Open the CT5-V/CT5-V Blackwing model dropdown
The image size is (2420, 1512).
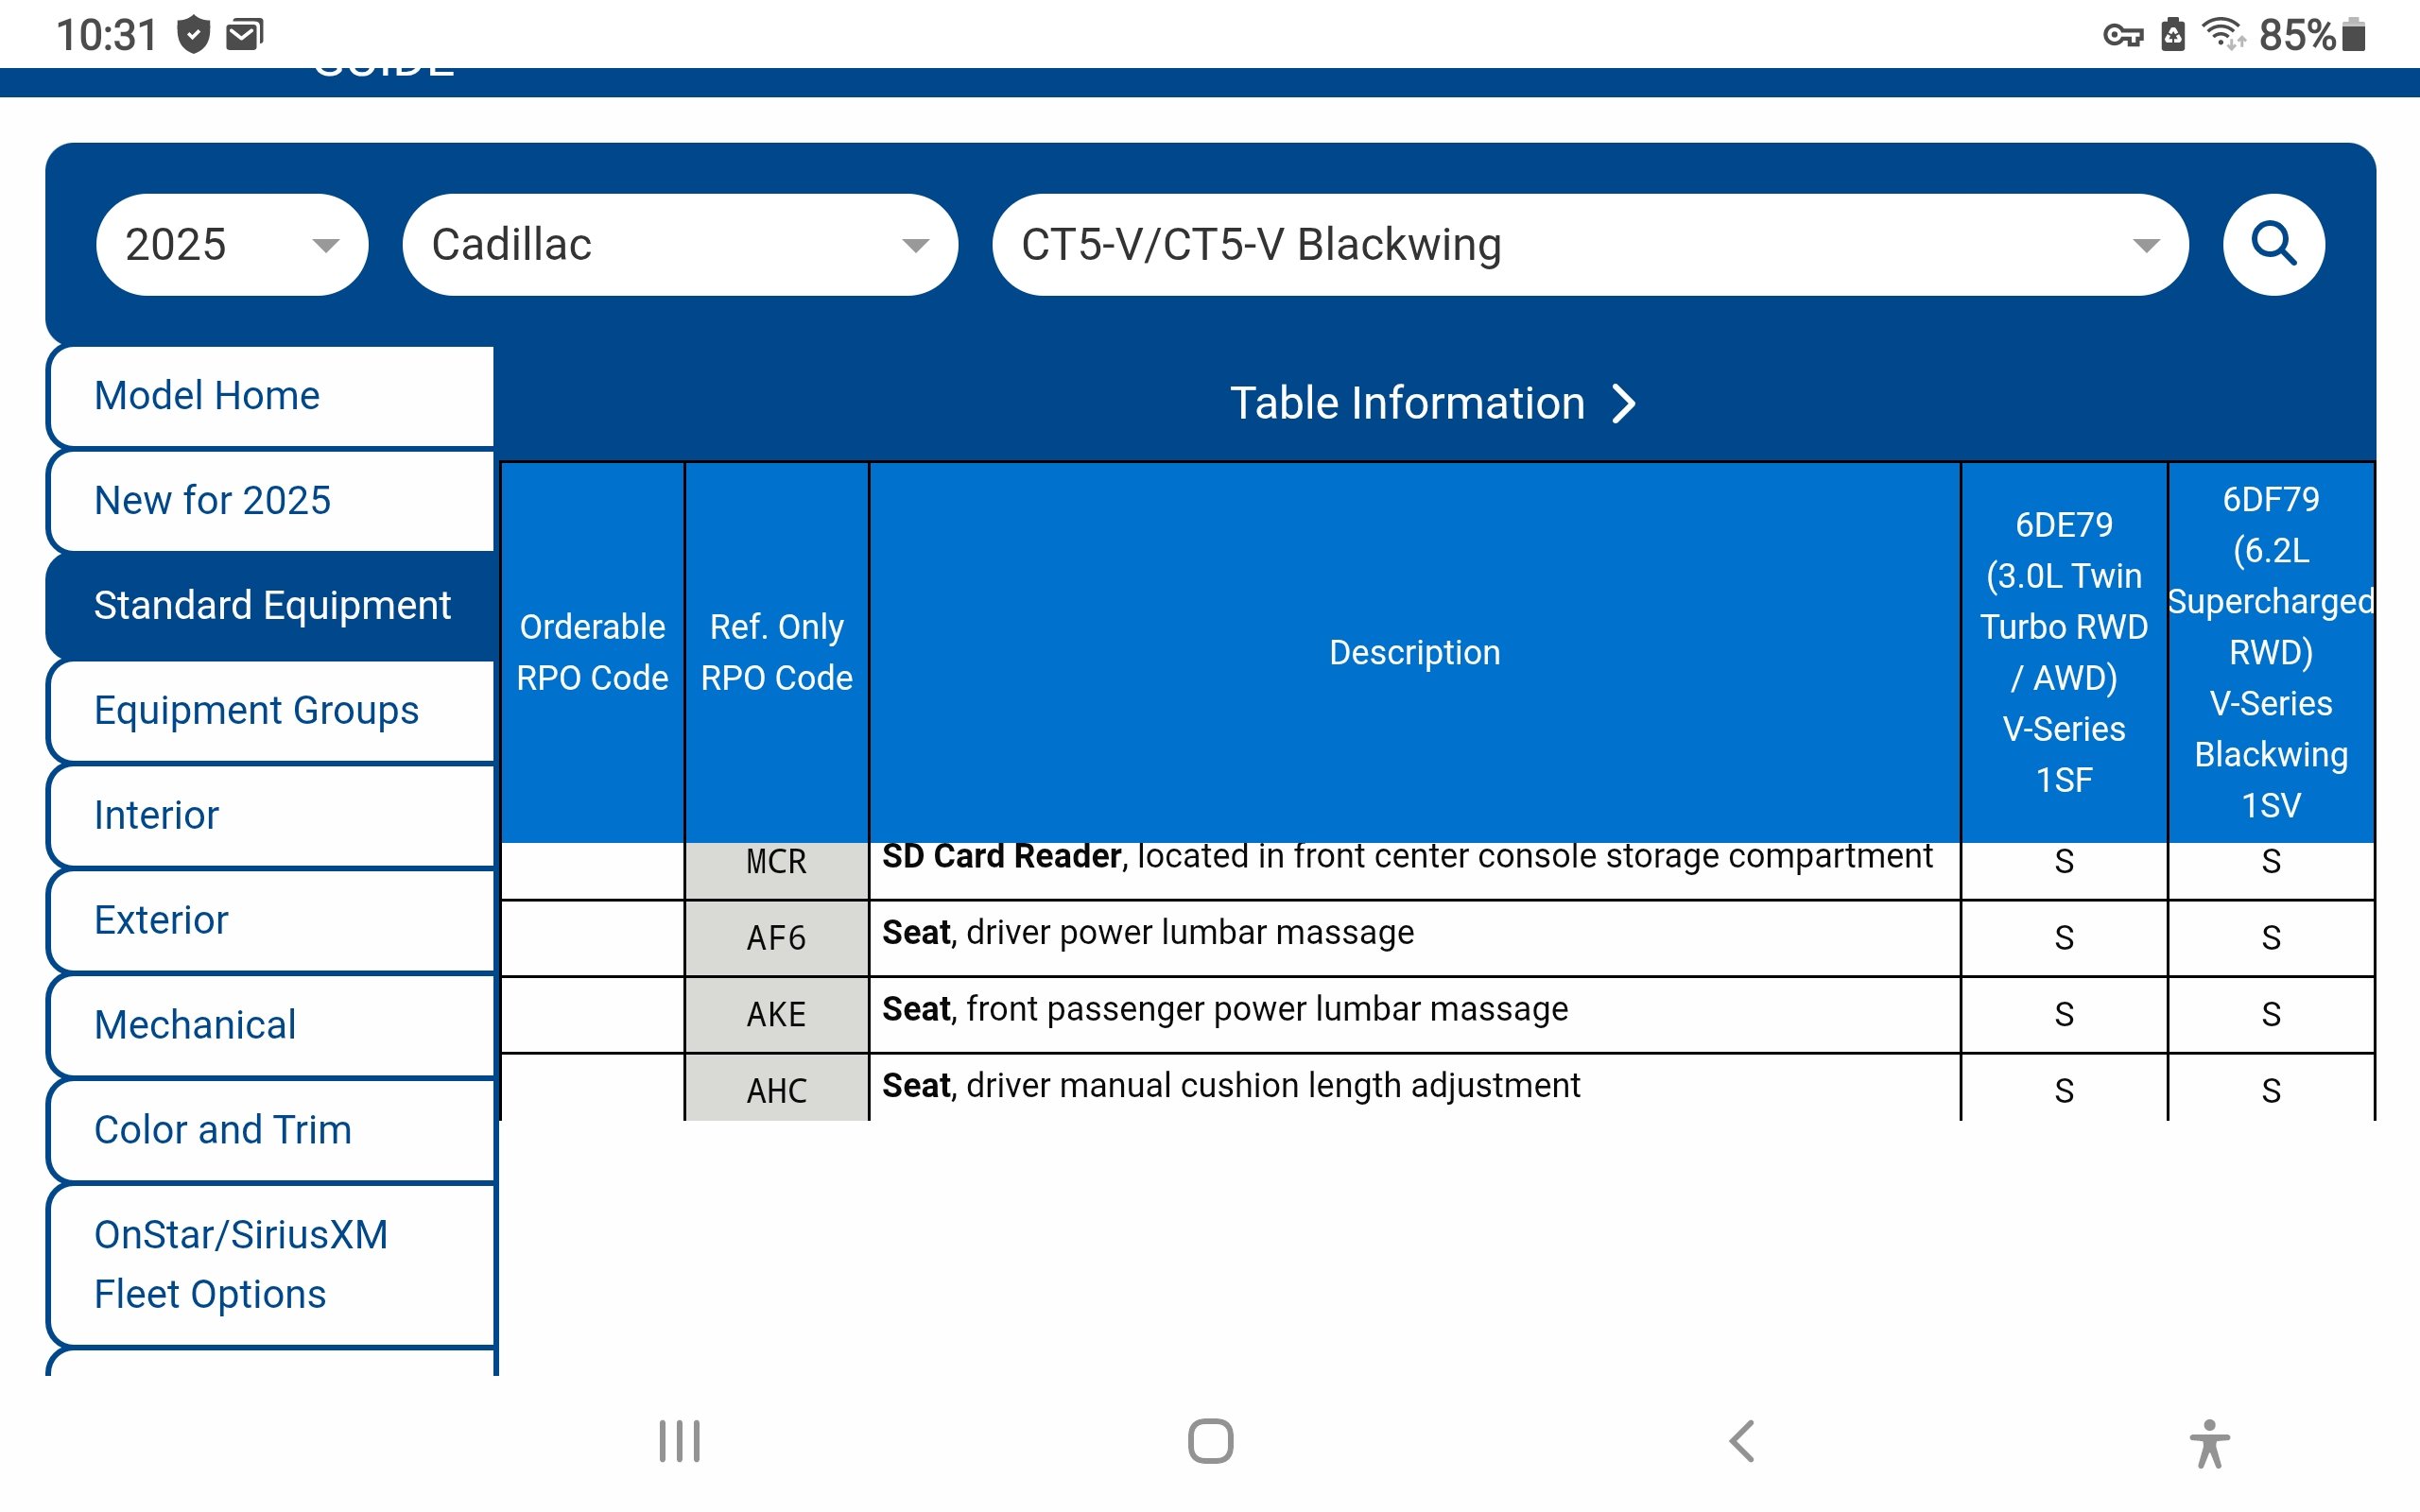(1589, 245)
